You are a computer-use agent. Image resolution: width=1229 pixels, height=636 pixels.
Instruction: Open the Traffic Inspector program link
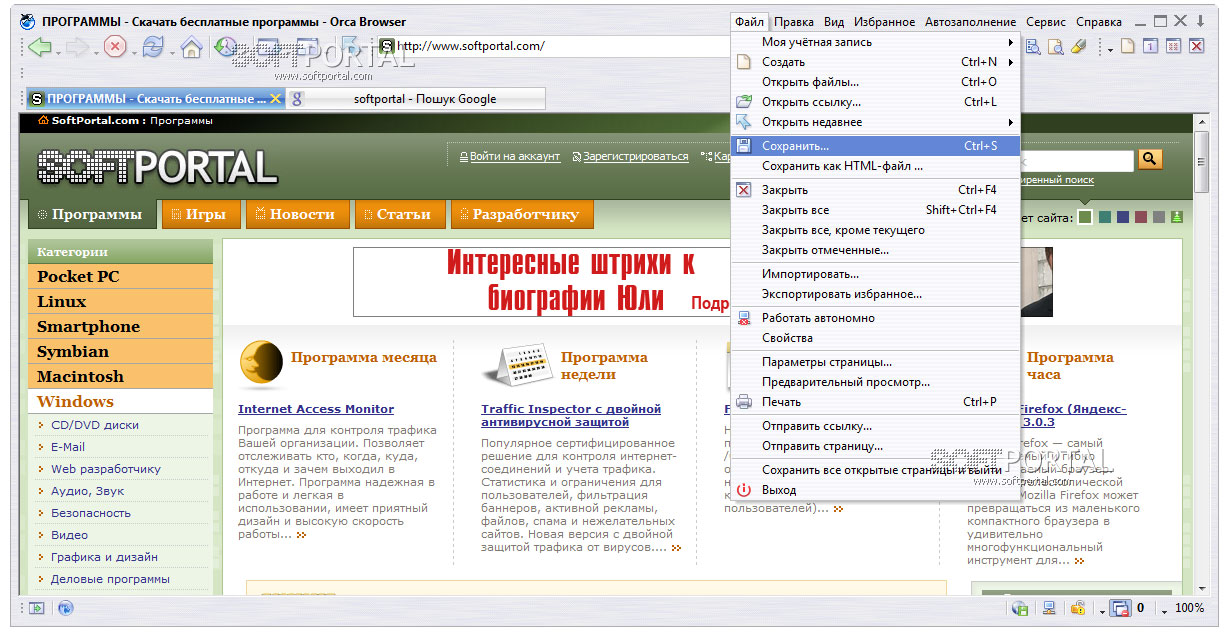(x=571, y=415)
